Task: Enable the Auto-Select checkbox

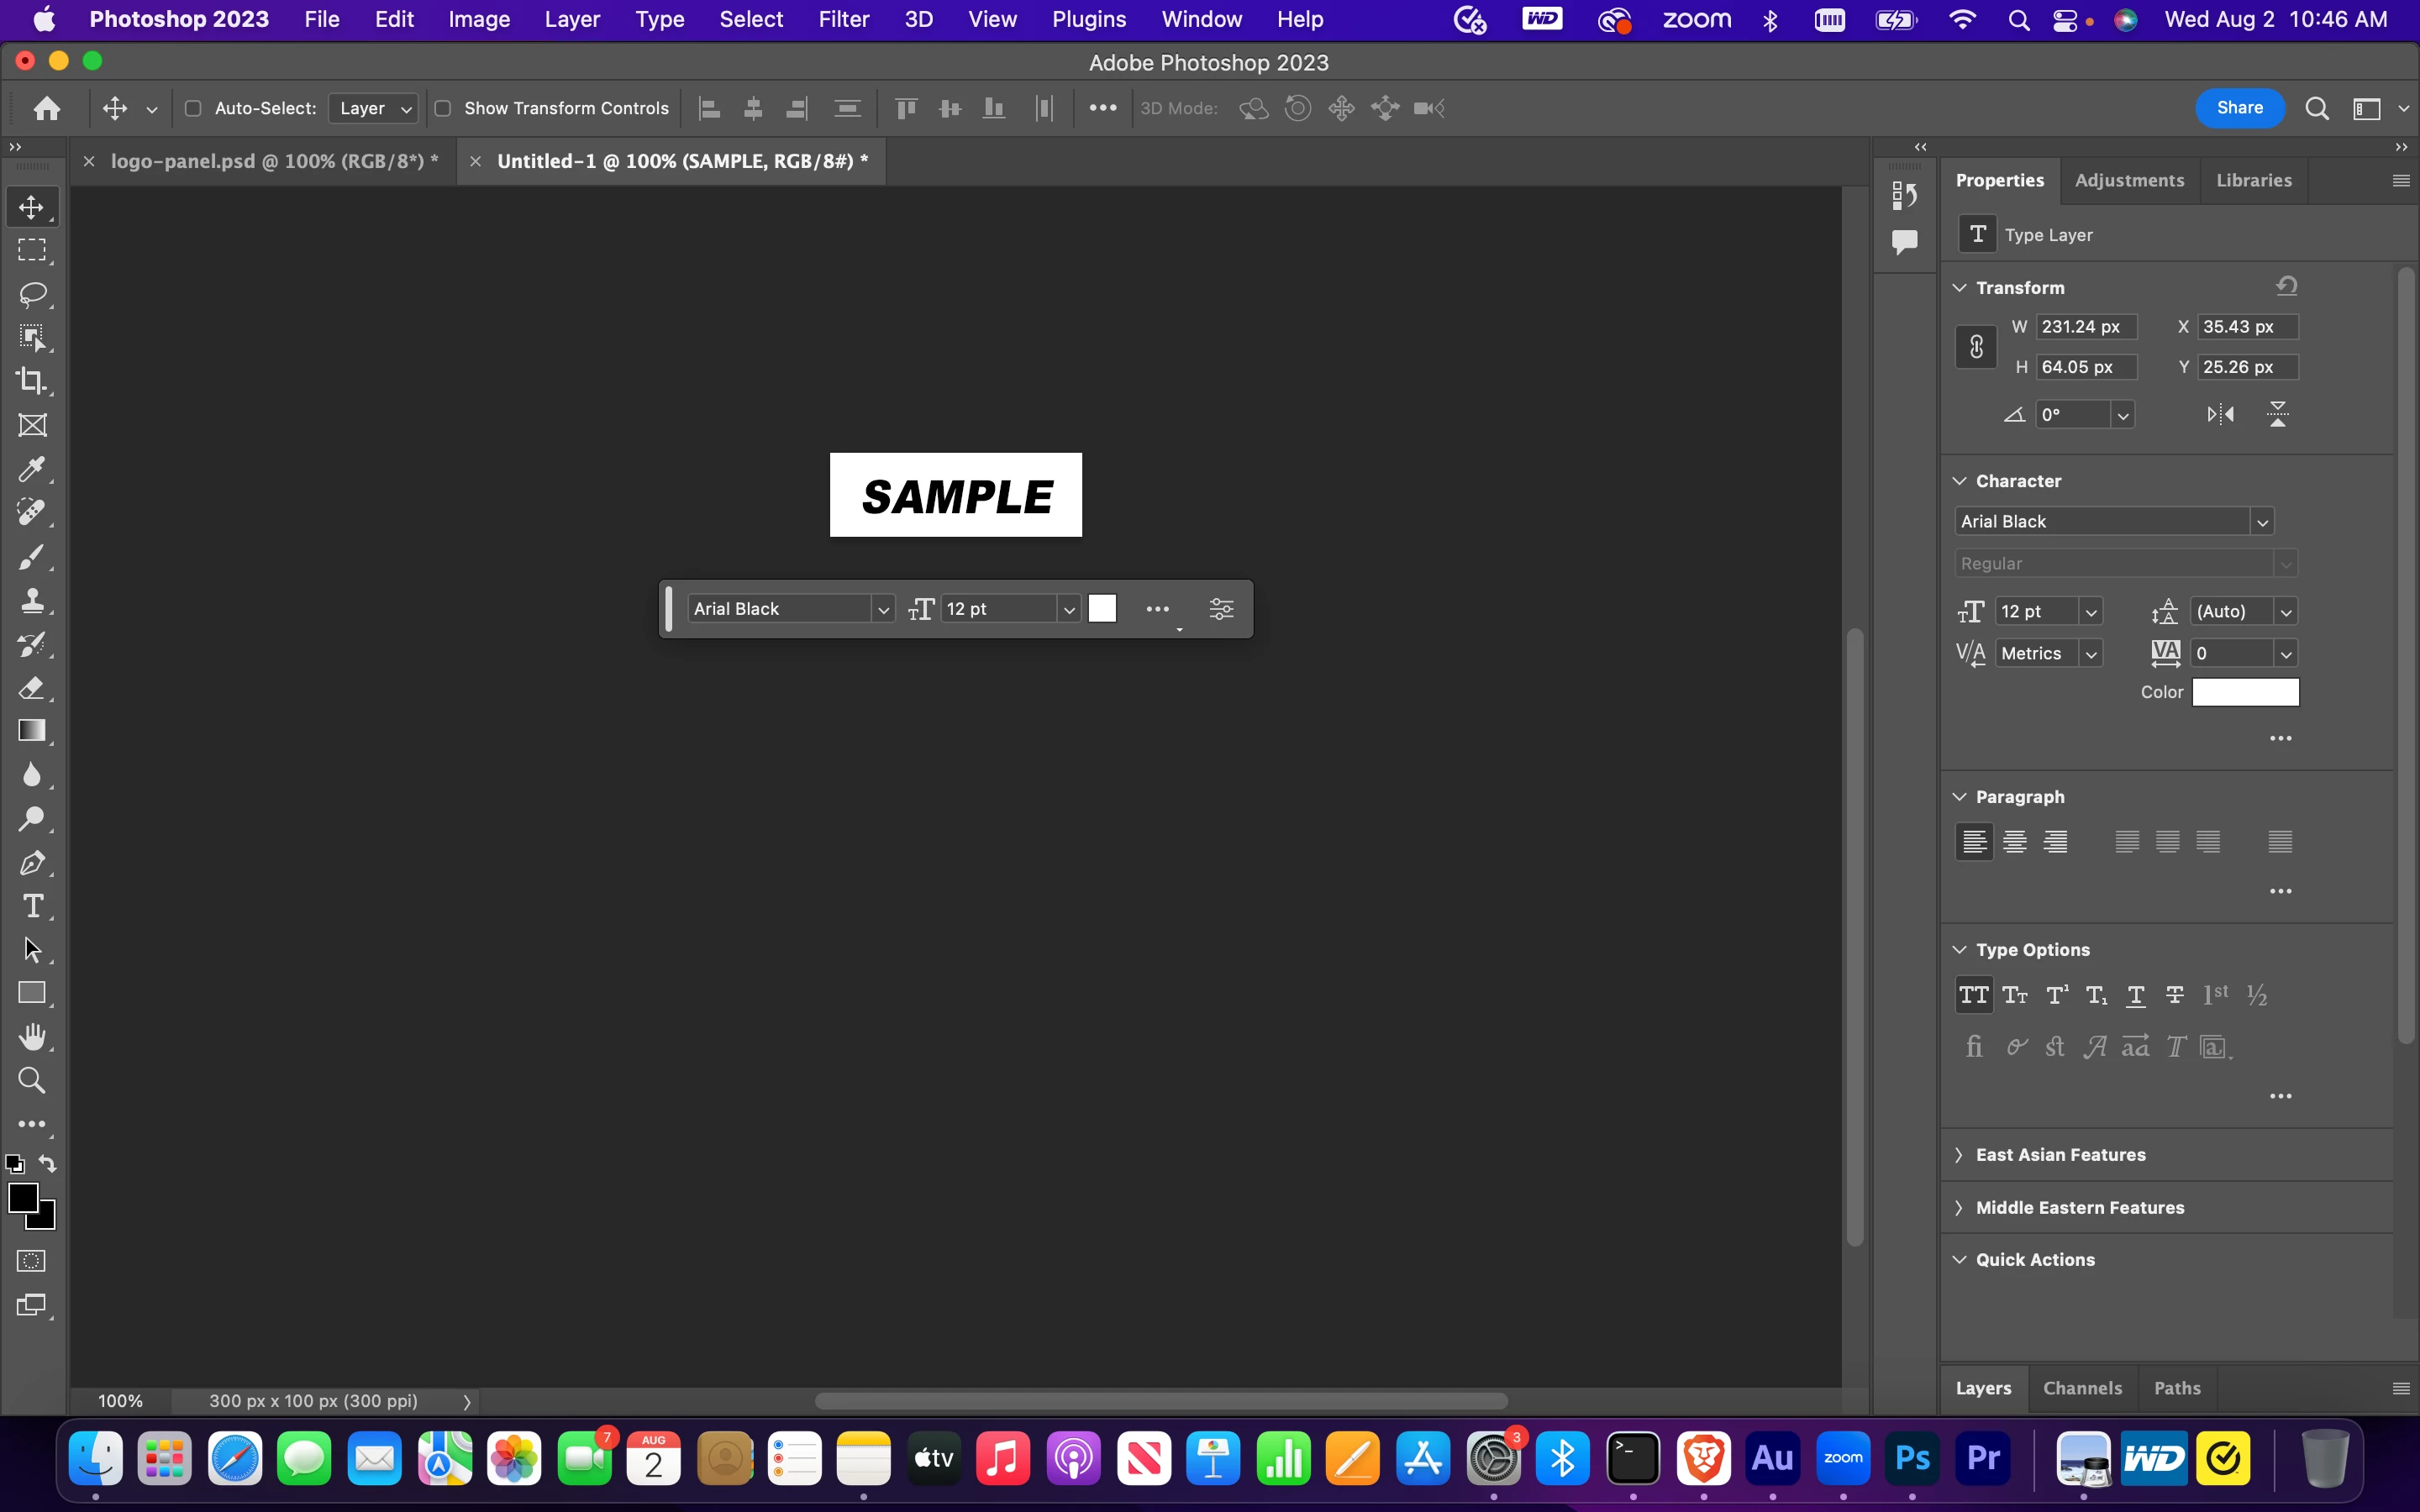Action: (193, 108)
